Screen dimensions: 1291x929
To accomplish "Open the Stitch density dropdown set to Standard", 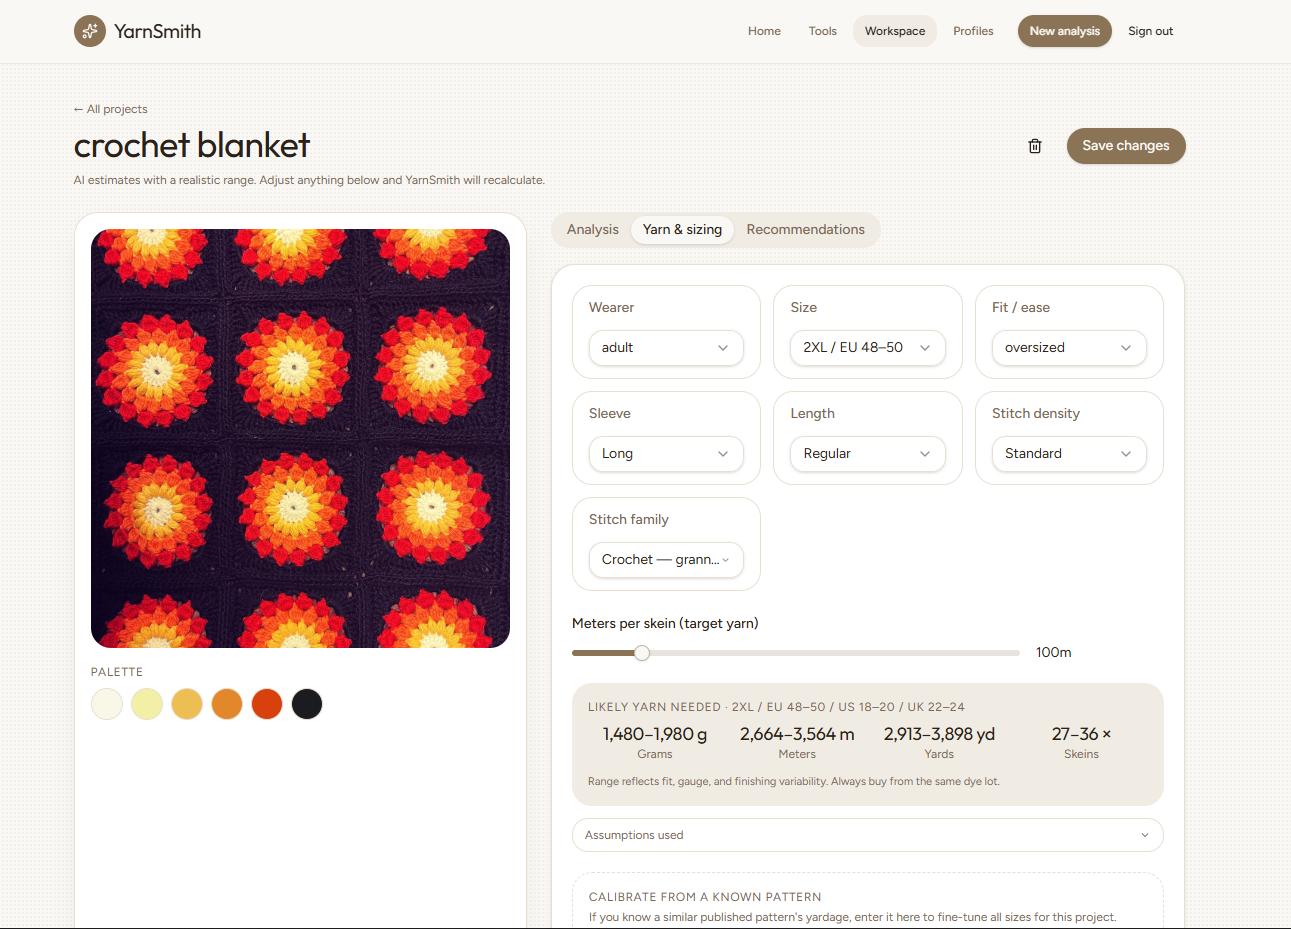I will pos(1069,454).
